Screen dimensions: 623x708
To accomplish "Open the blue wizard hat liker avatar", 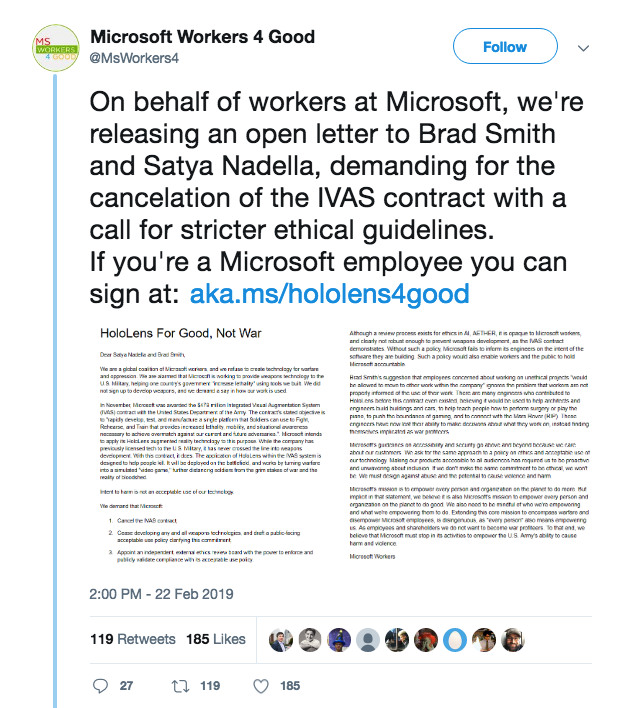I will (338, 638).
